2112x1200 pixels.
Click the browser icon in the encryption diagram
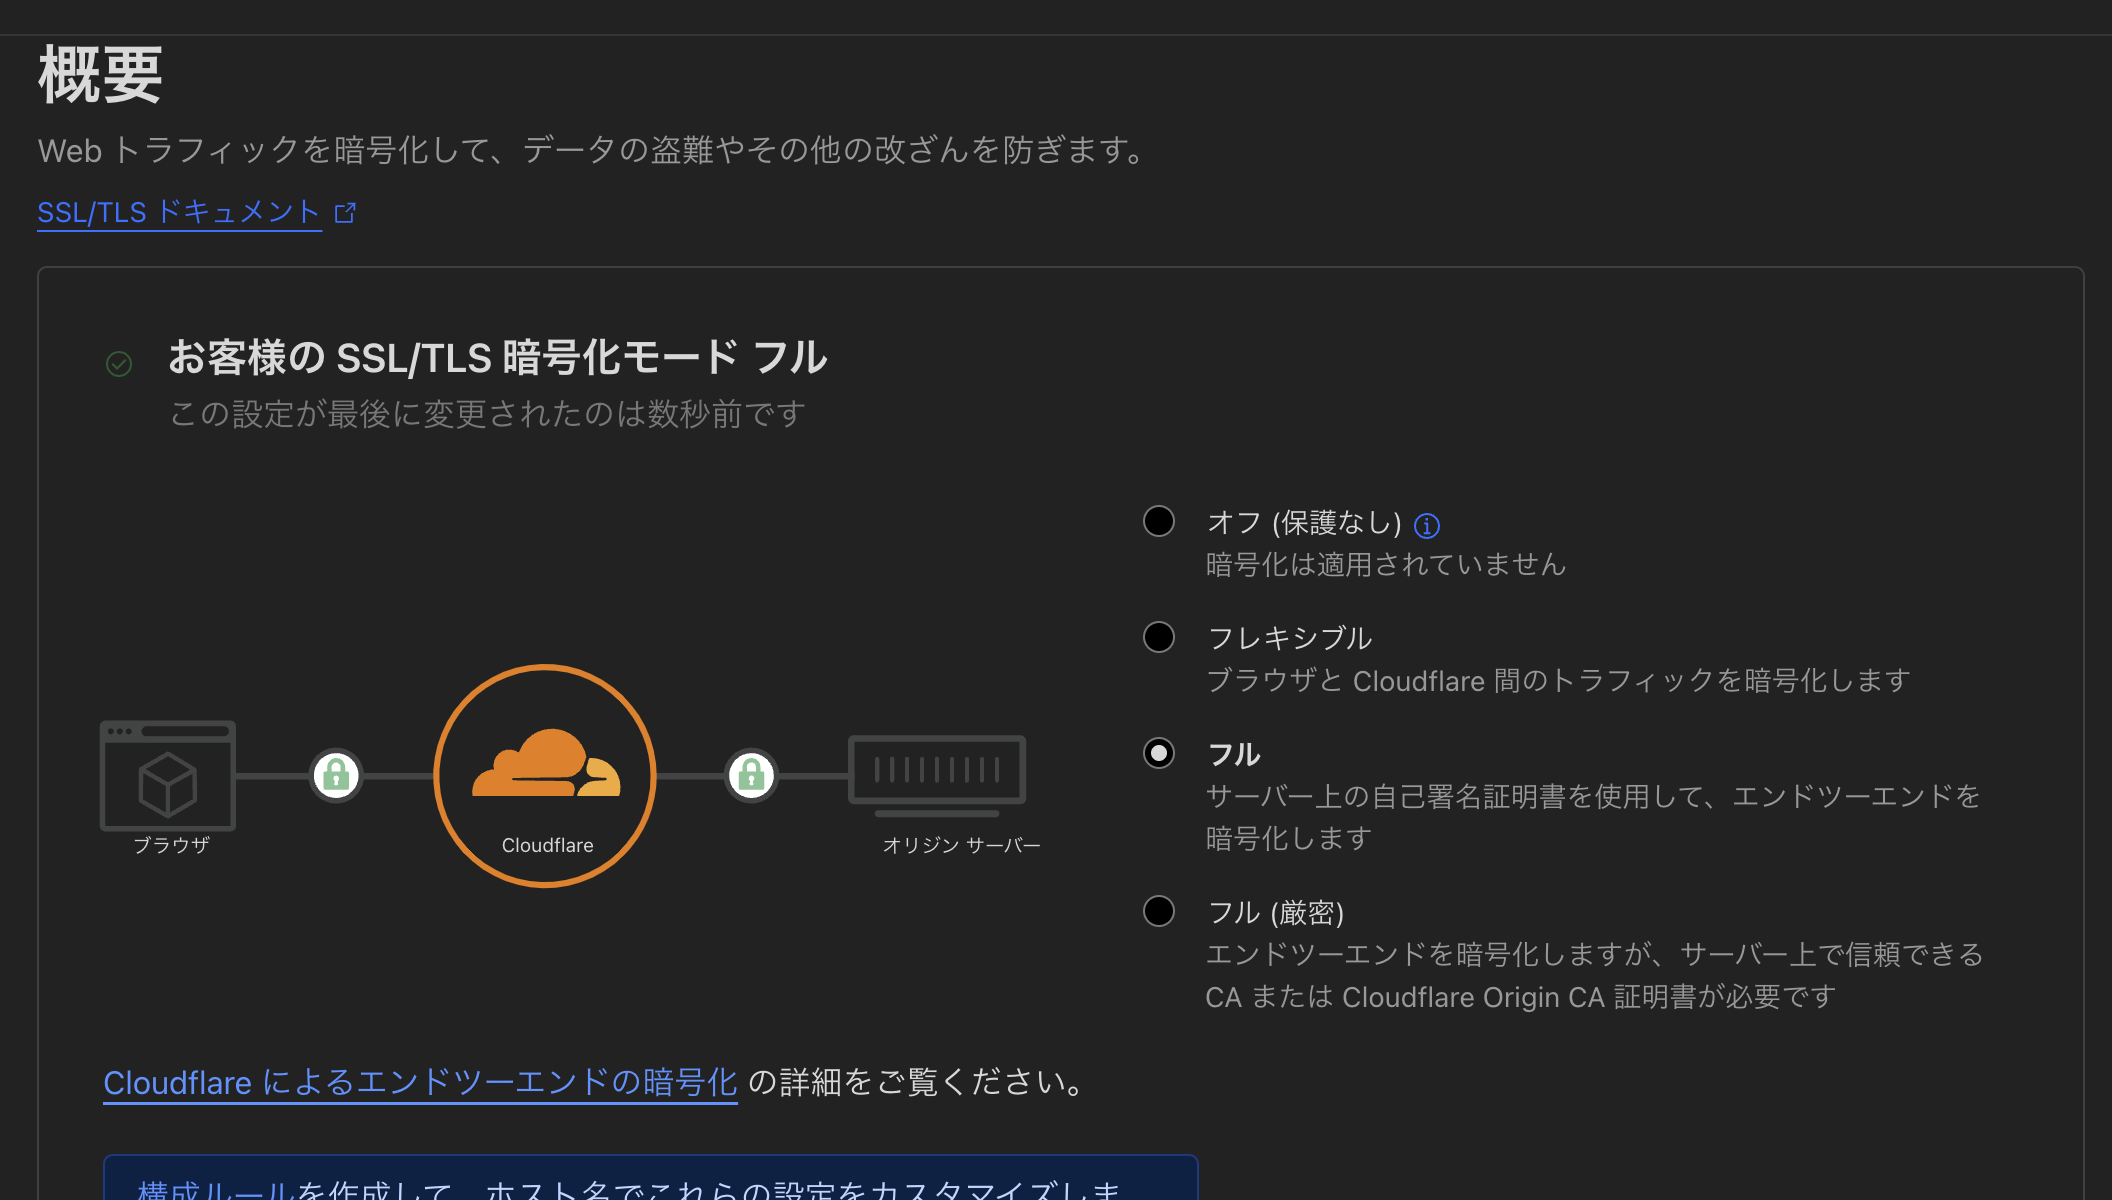(167, 777)
